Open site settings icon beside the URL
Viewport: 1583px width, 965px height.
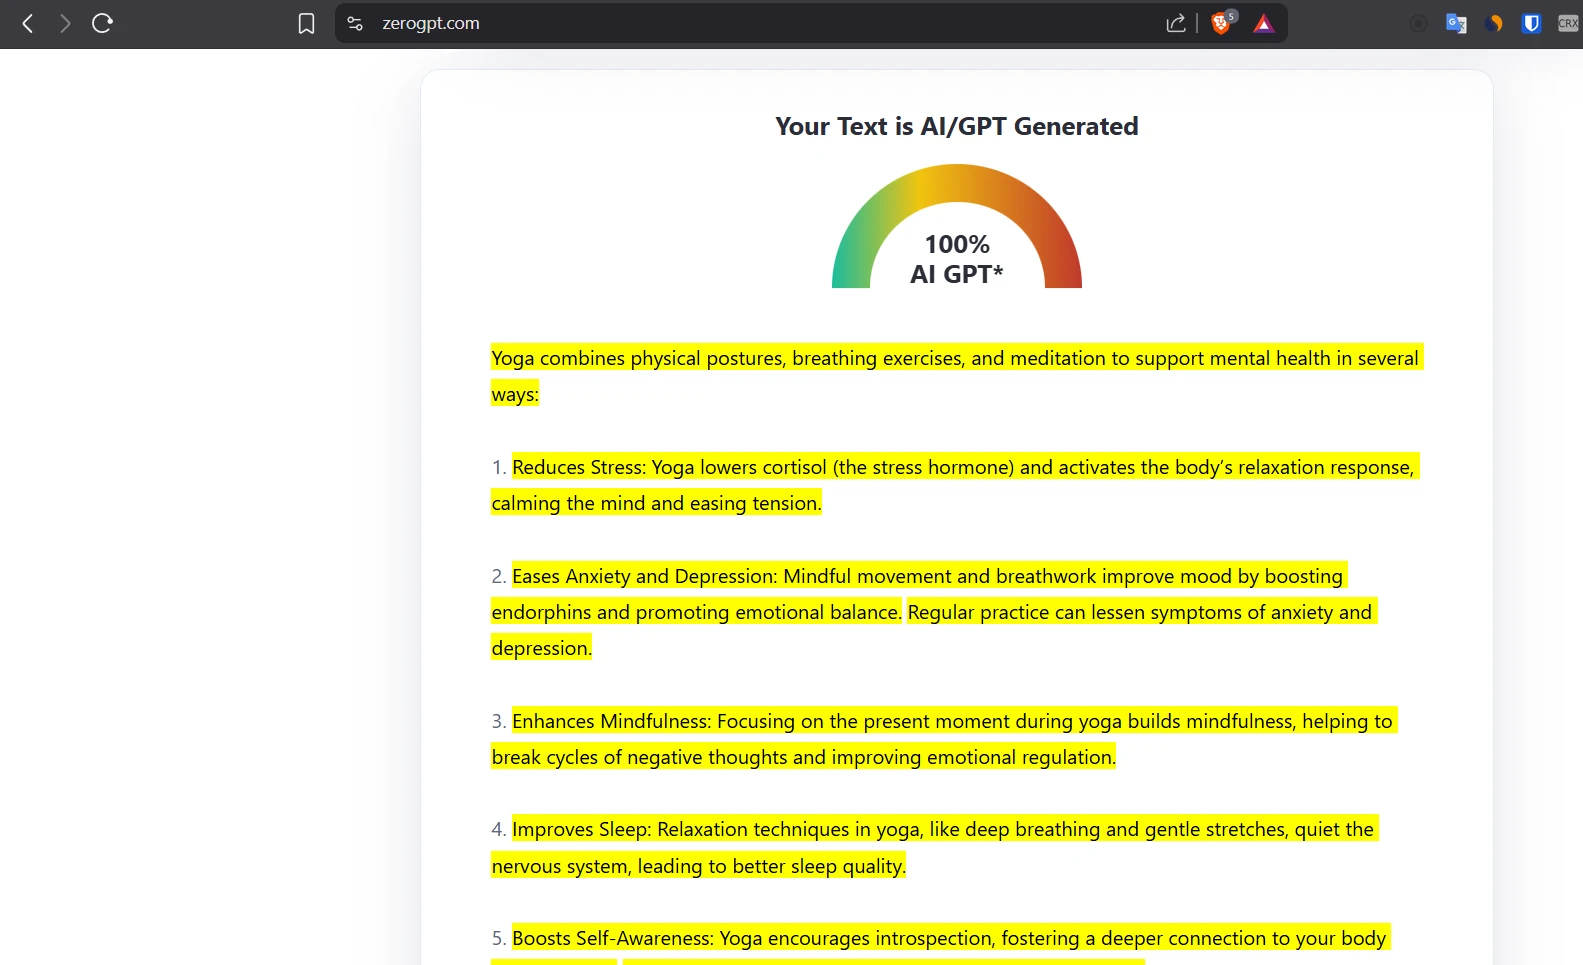355,23
